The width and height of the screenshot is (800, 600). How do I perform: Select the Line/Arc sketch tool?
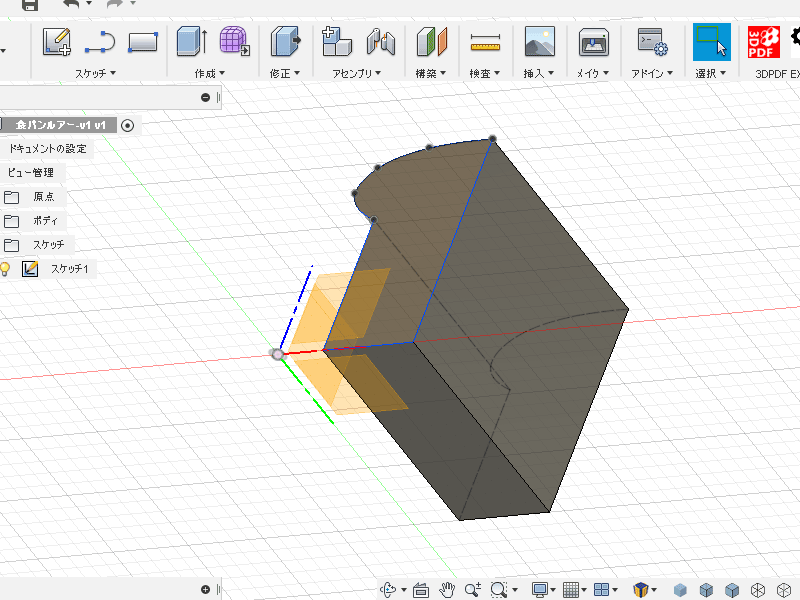click(x=100, y=42)
